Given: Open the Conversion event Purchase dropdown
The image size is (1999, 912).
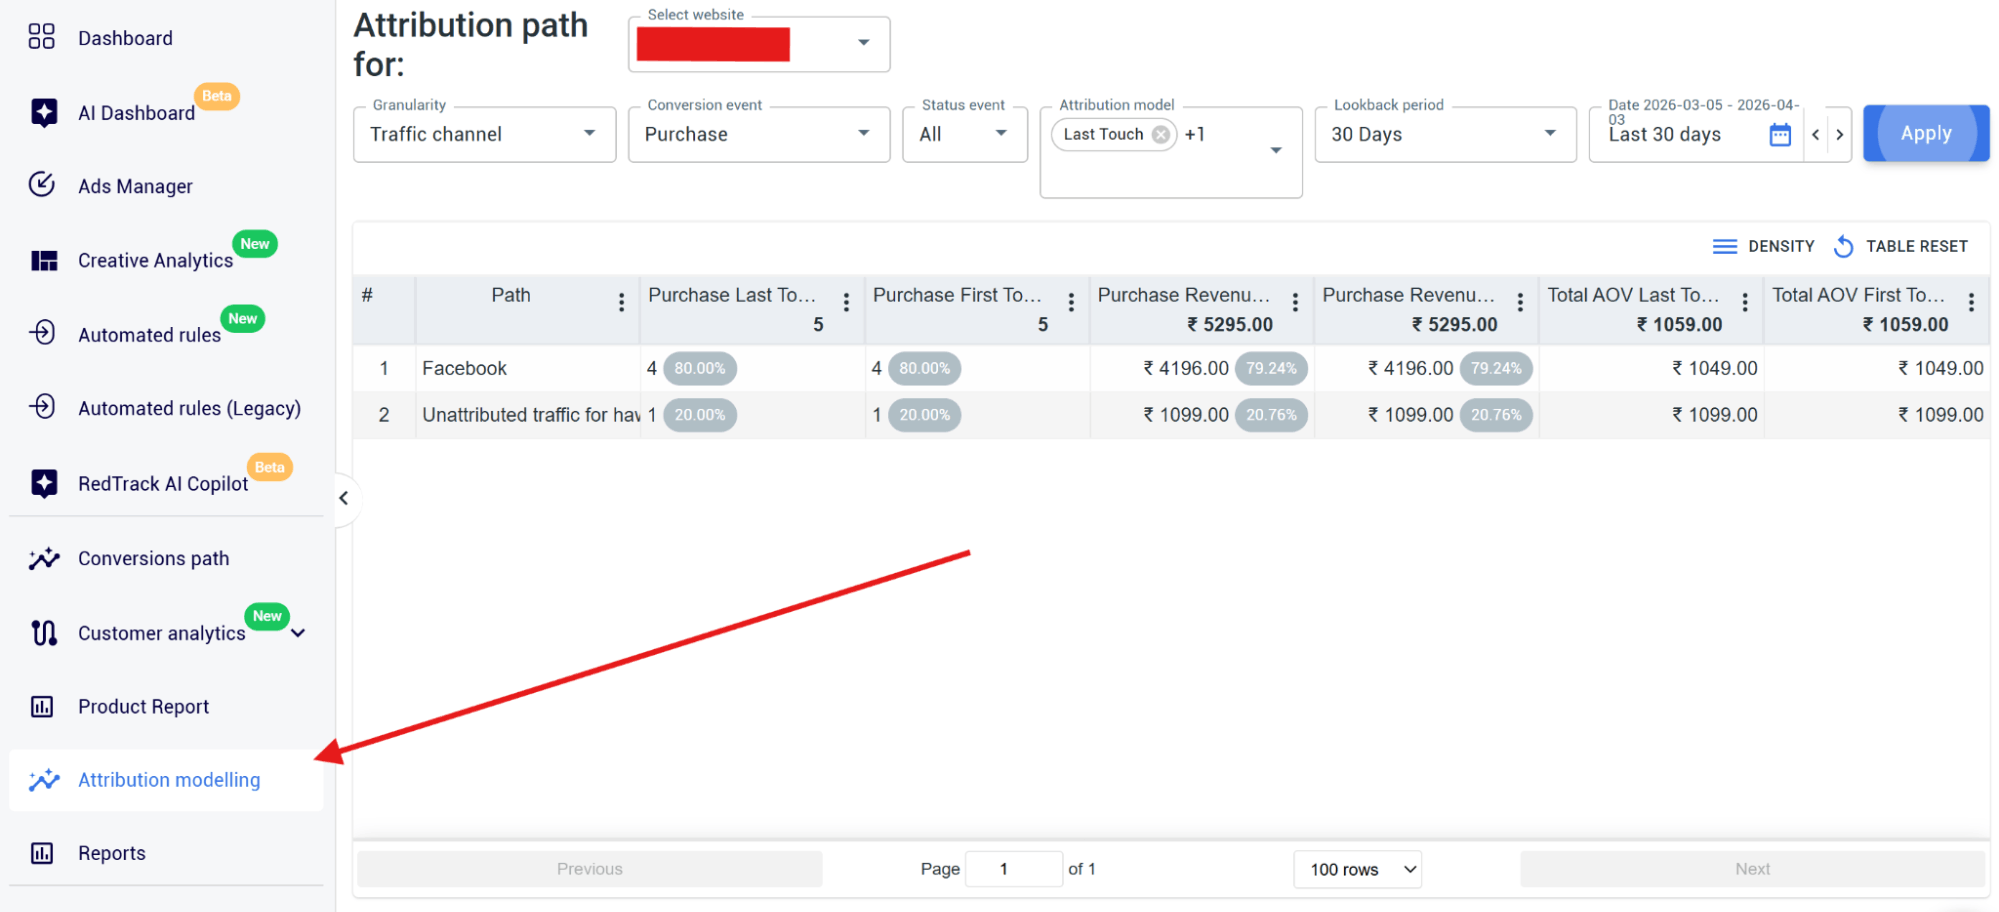Looking at the screenshot, I should pyautogui.click(x=759, y=134).
